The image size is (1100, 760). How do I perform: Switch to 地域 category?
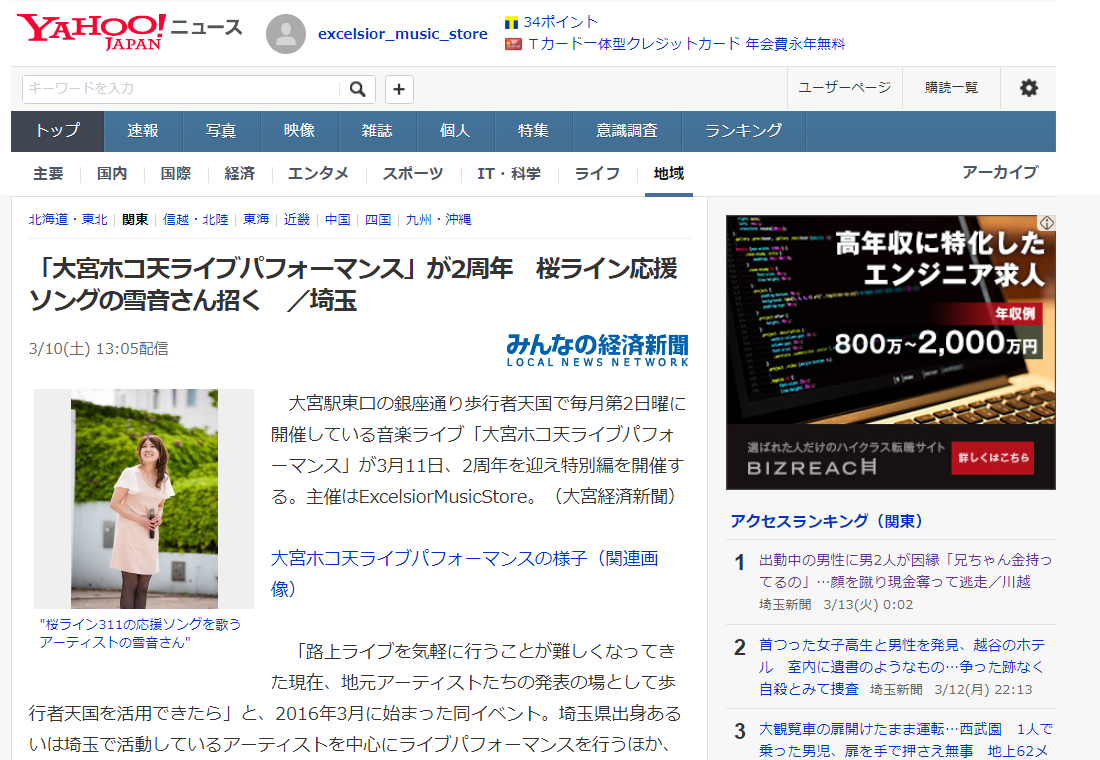(x=669, y=173)
